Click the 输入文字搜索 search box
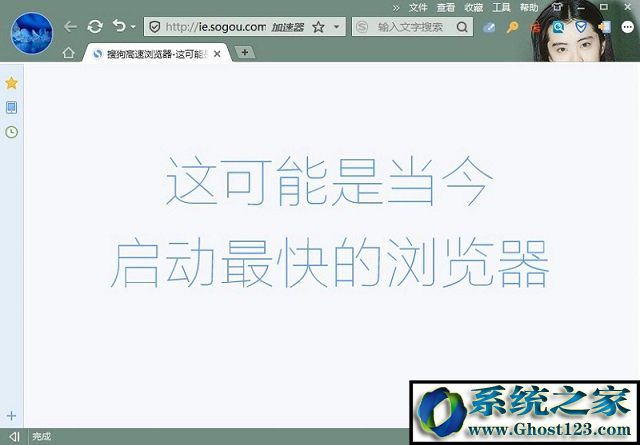This screenshot has height=445, width=640. click(410, 27)
